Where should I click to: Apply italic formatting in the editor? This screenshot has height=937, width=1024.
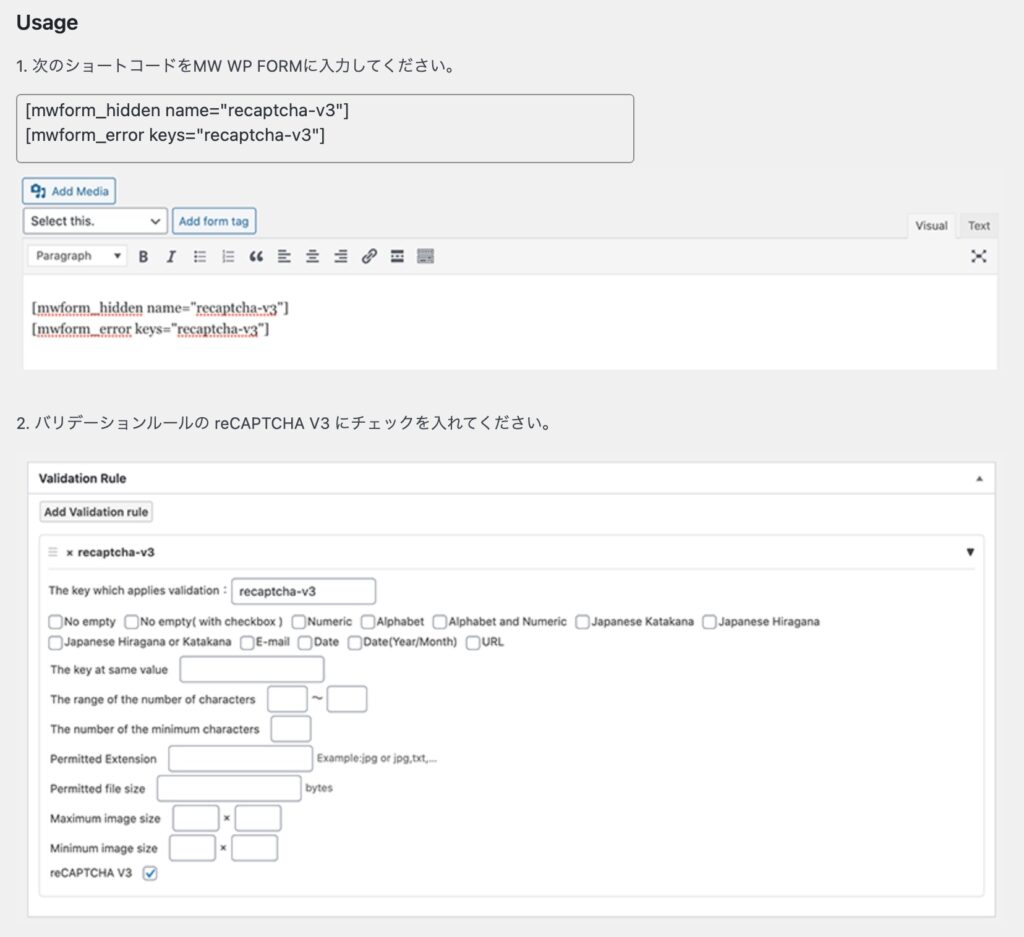[x=171, y=257]
